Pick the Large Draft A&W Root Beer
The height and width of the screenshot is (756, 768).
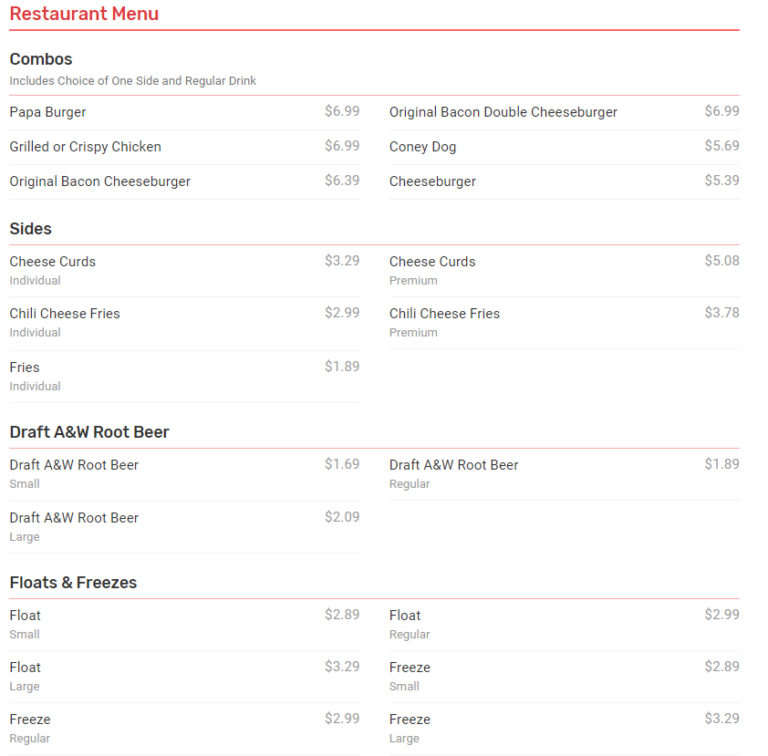(74, 518)
